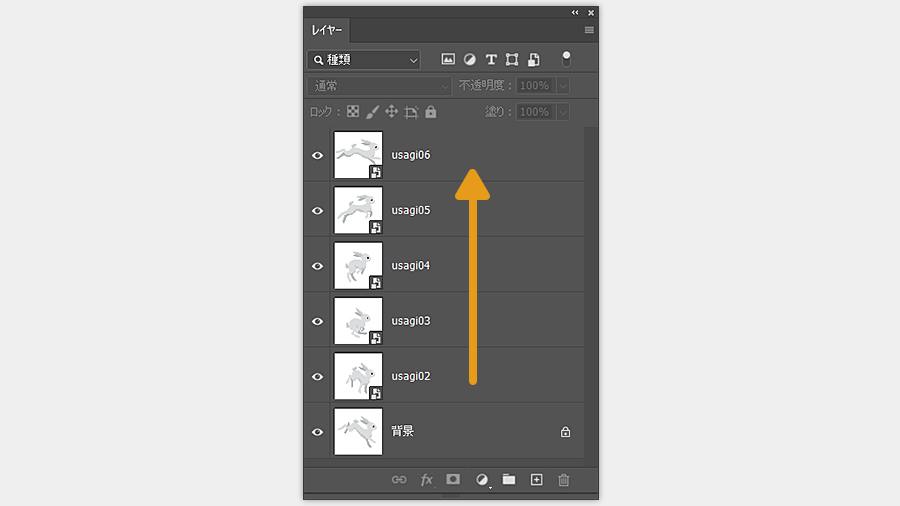
Task: Lock transparent pixels
Action: coord(353,111)
